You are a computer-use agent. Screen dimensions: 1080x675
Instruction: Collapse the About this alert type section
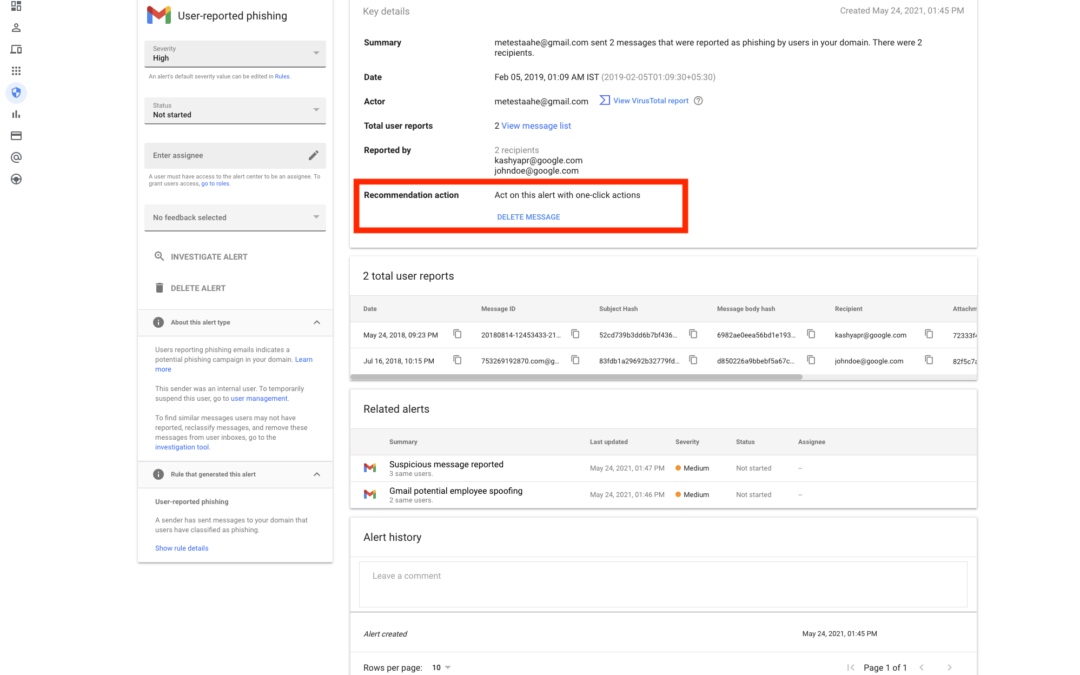point(317,322)
